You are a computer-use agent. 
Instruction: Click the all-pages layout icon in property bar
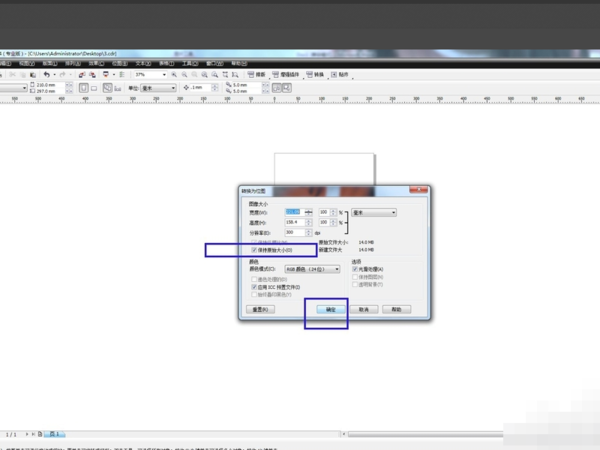(x=108, y=88)
